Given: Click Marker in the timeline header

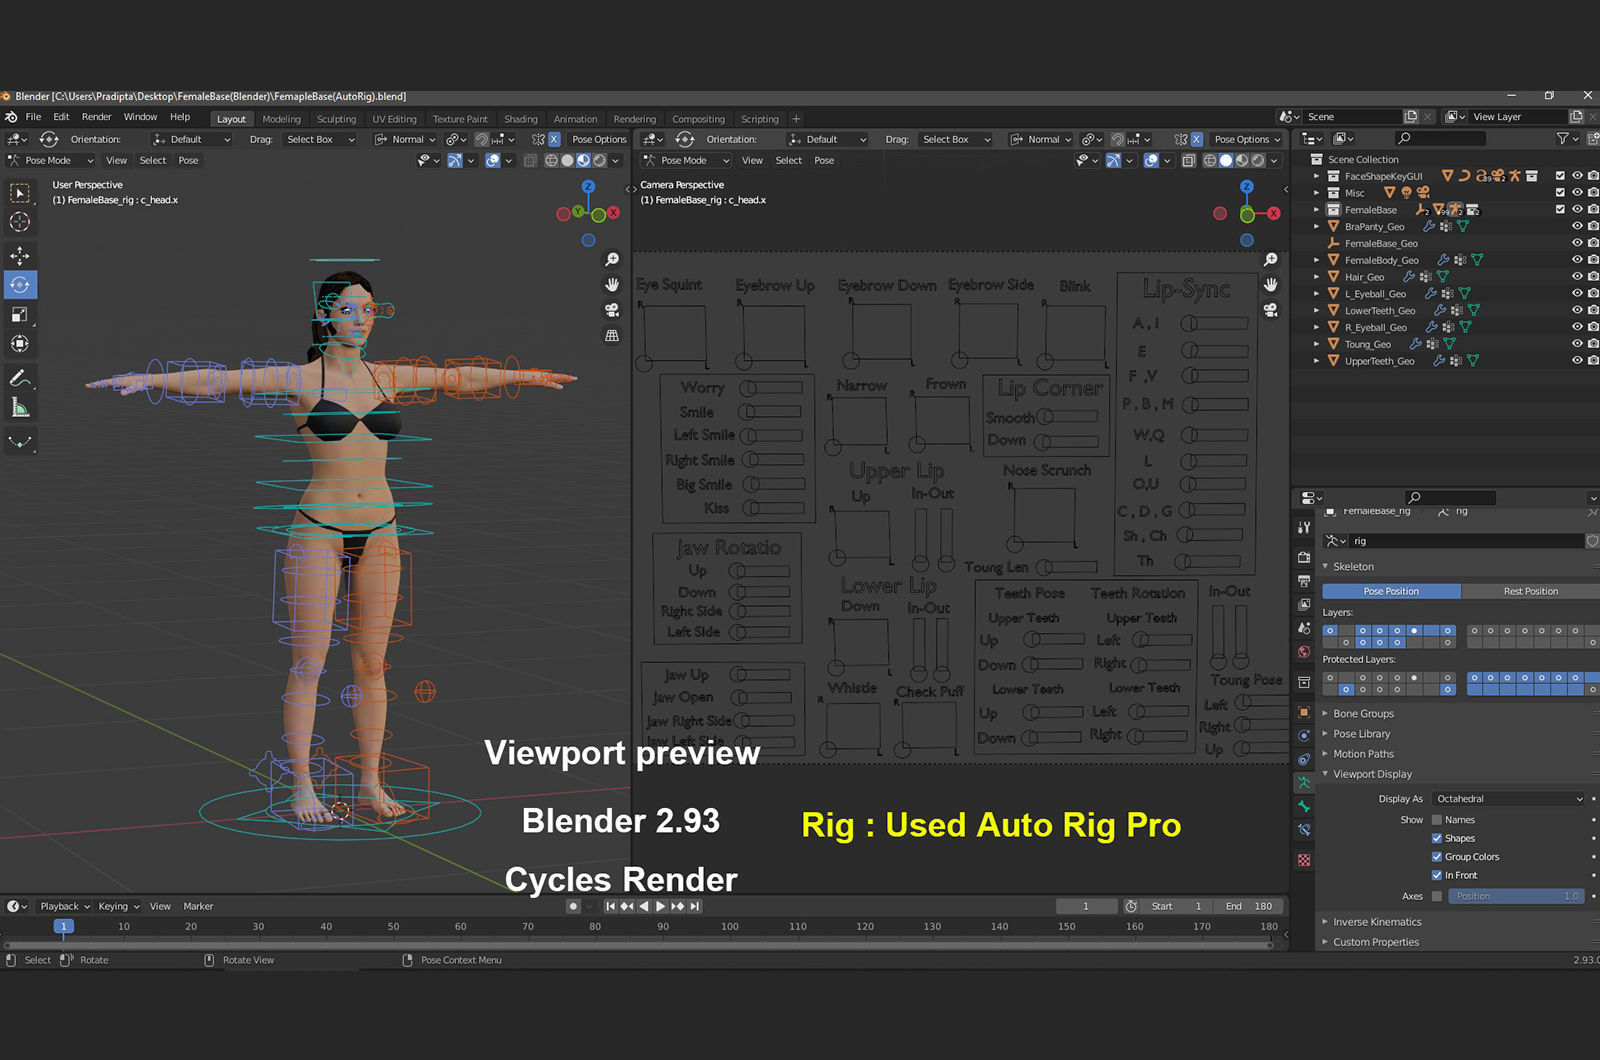Looking at the screenshot, I should (198, 907).
